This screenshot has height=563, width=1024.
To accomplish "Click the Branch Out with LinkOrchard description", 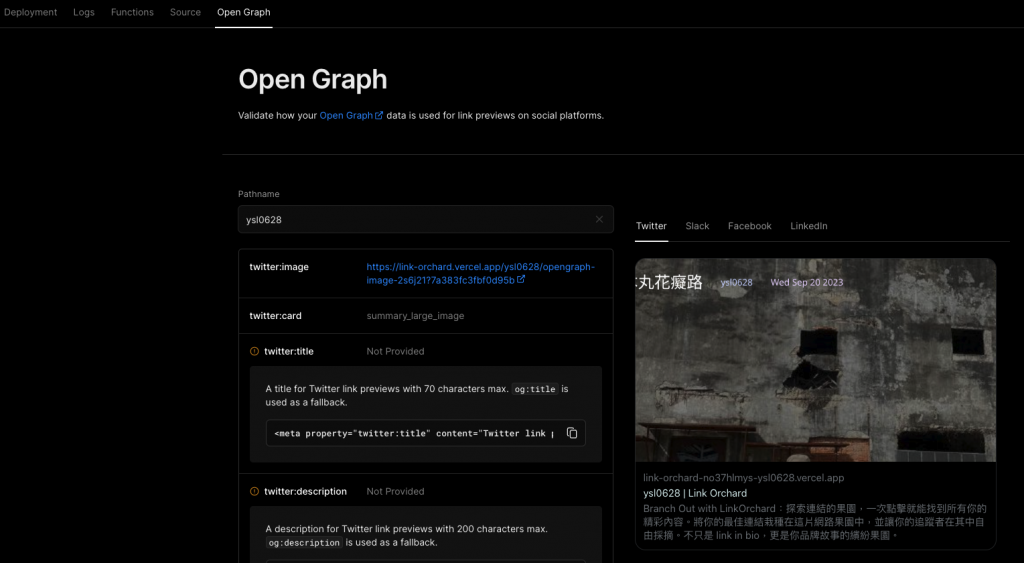I will [815, 522].
